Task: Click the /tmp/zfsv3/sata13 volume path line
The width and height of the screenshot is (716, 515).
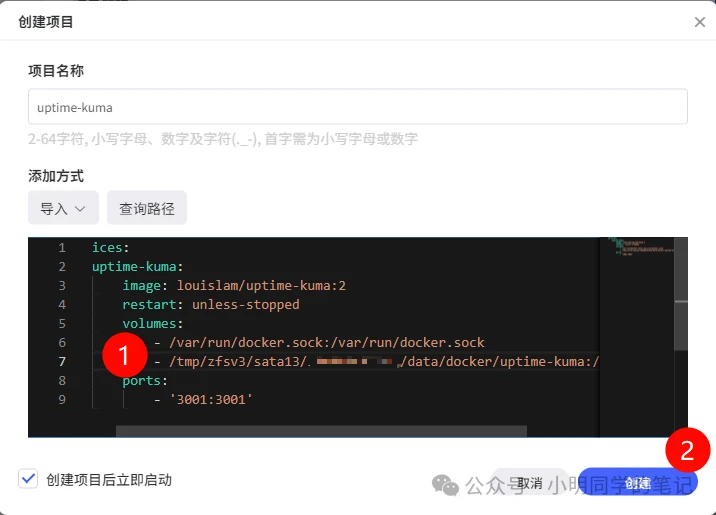Action: (376, 362)
